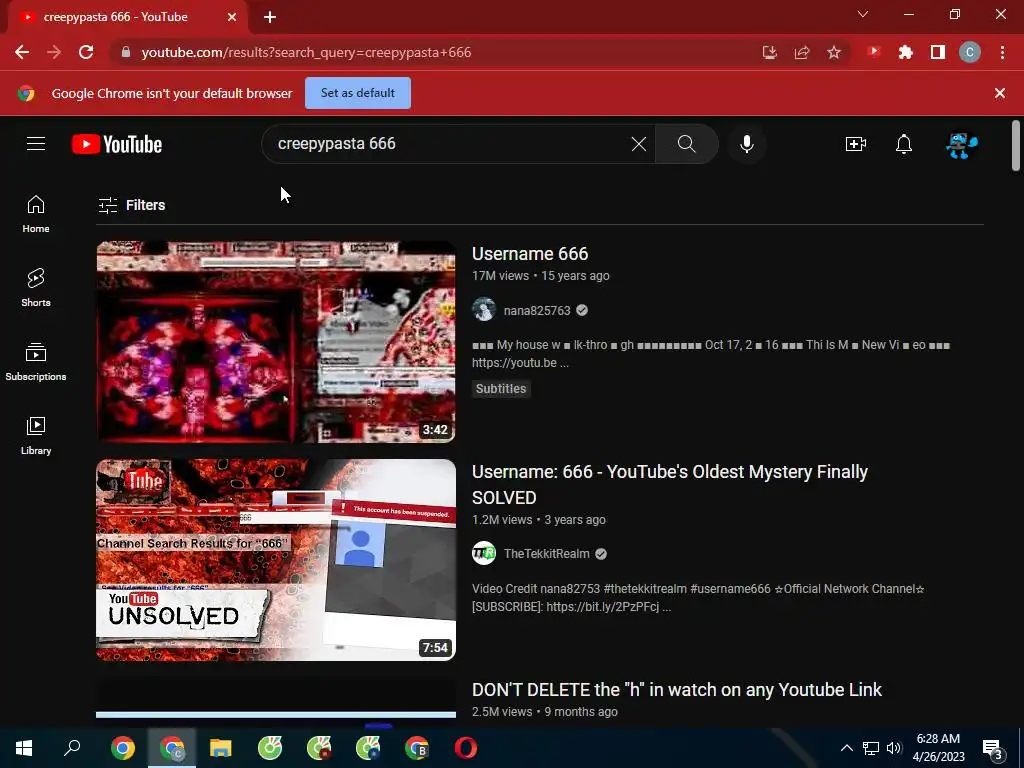Viewport: 1024px width, 768px height.
Task: Open Chrome profile C avatar
Action: click(970, 52)
